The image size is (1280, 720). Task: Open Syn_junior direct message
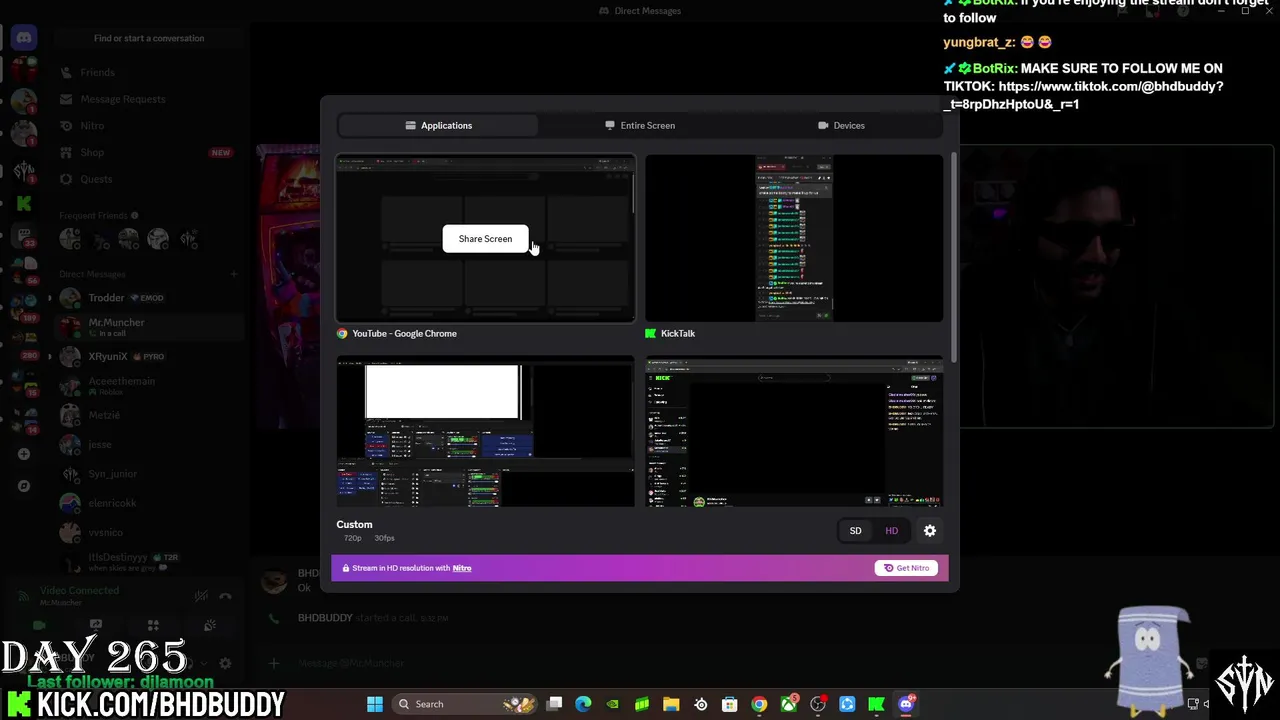pos(150,474)
